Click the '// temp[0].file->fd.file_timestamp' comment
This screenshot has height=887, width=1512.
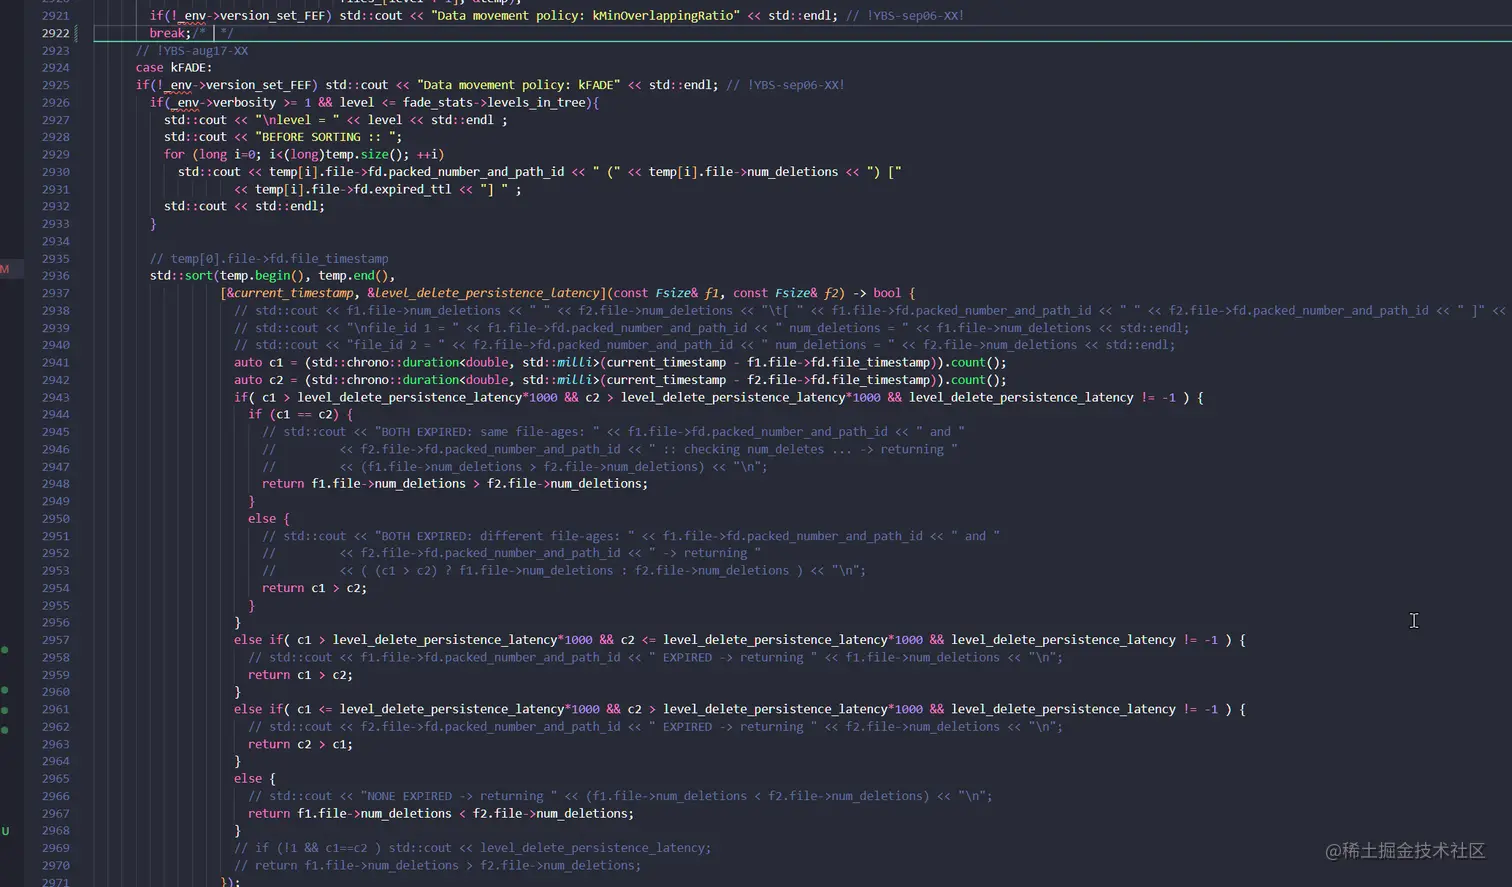(x=269, y=259)
